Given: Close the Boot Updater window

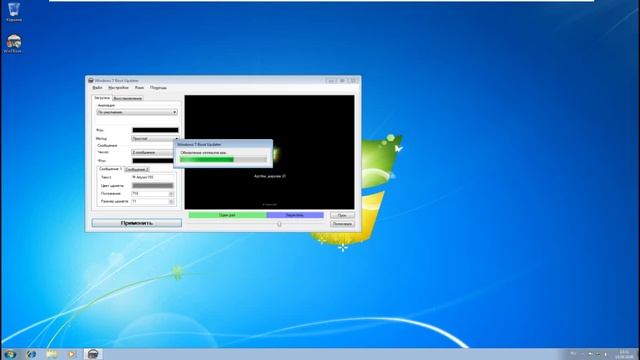Looking at the screenshot, I should coord(353,80).
